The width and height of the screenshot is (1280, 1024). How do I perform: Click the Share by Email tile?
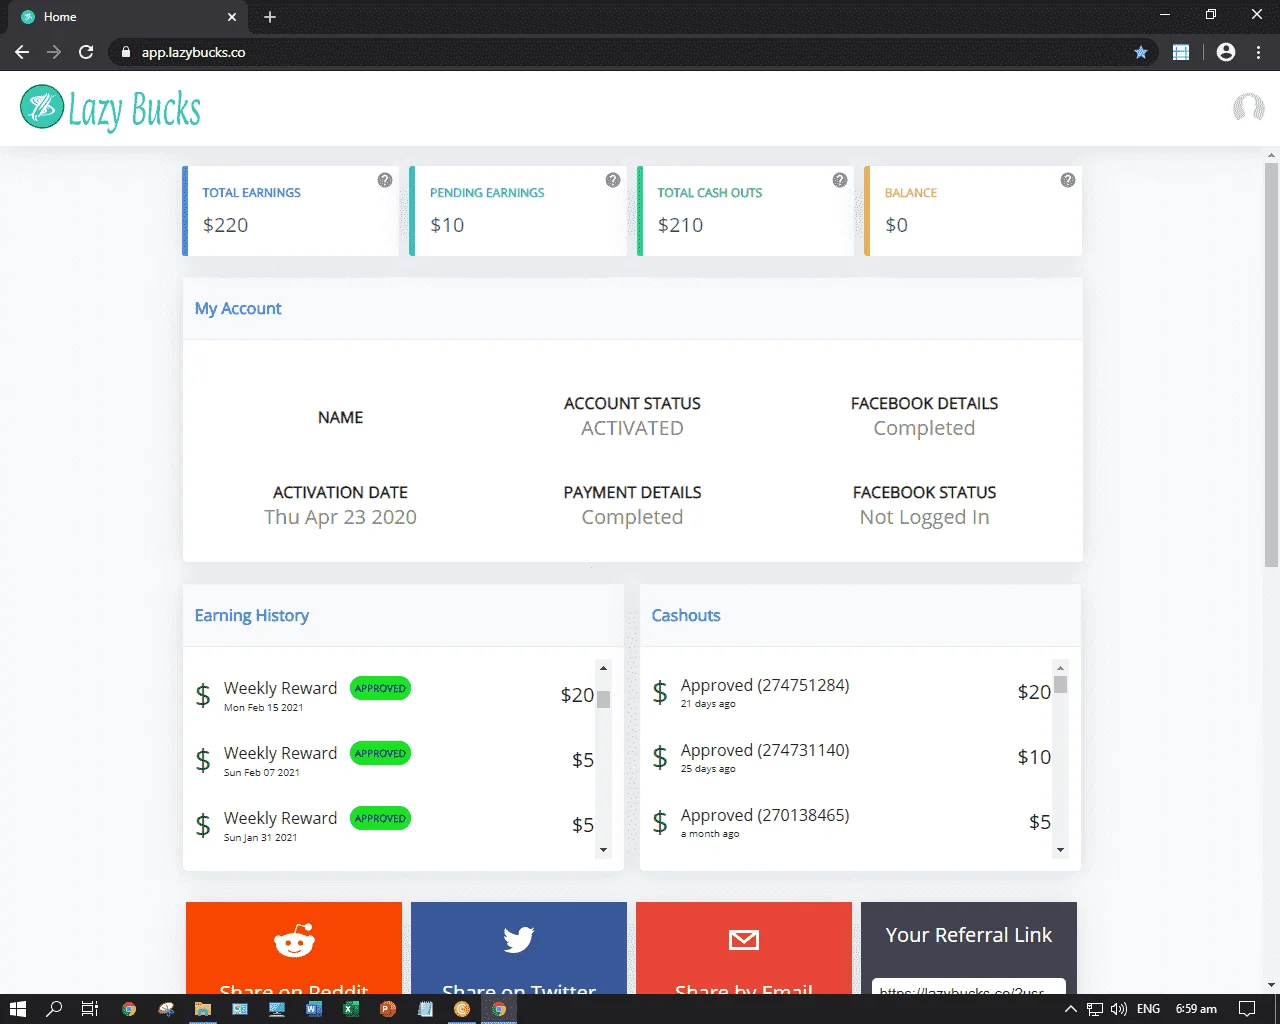[x=744, y=948]
